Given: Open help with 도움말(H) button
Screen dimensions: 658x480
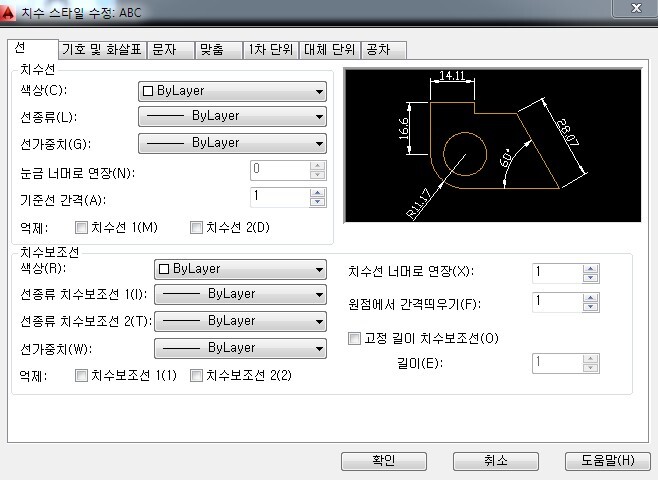Looking at the screenshot, I should click(608, 461).
